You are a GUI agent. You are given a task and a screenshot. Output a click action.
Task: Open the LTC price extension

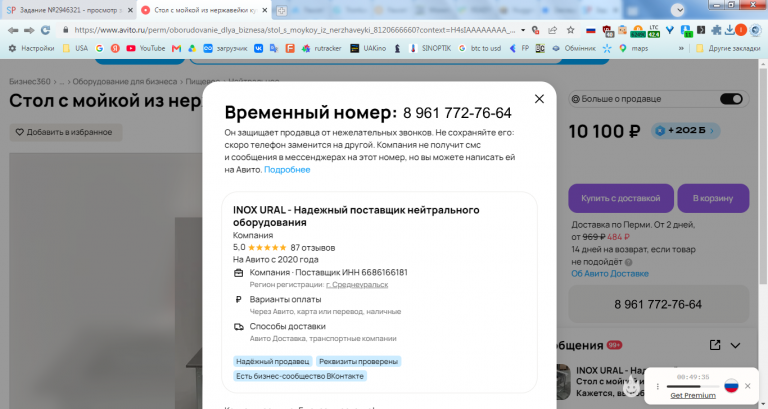[x=654, y=31]
